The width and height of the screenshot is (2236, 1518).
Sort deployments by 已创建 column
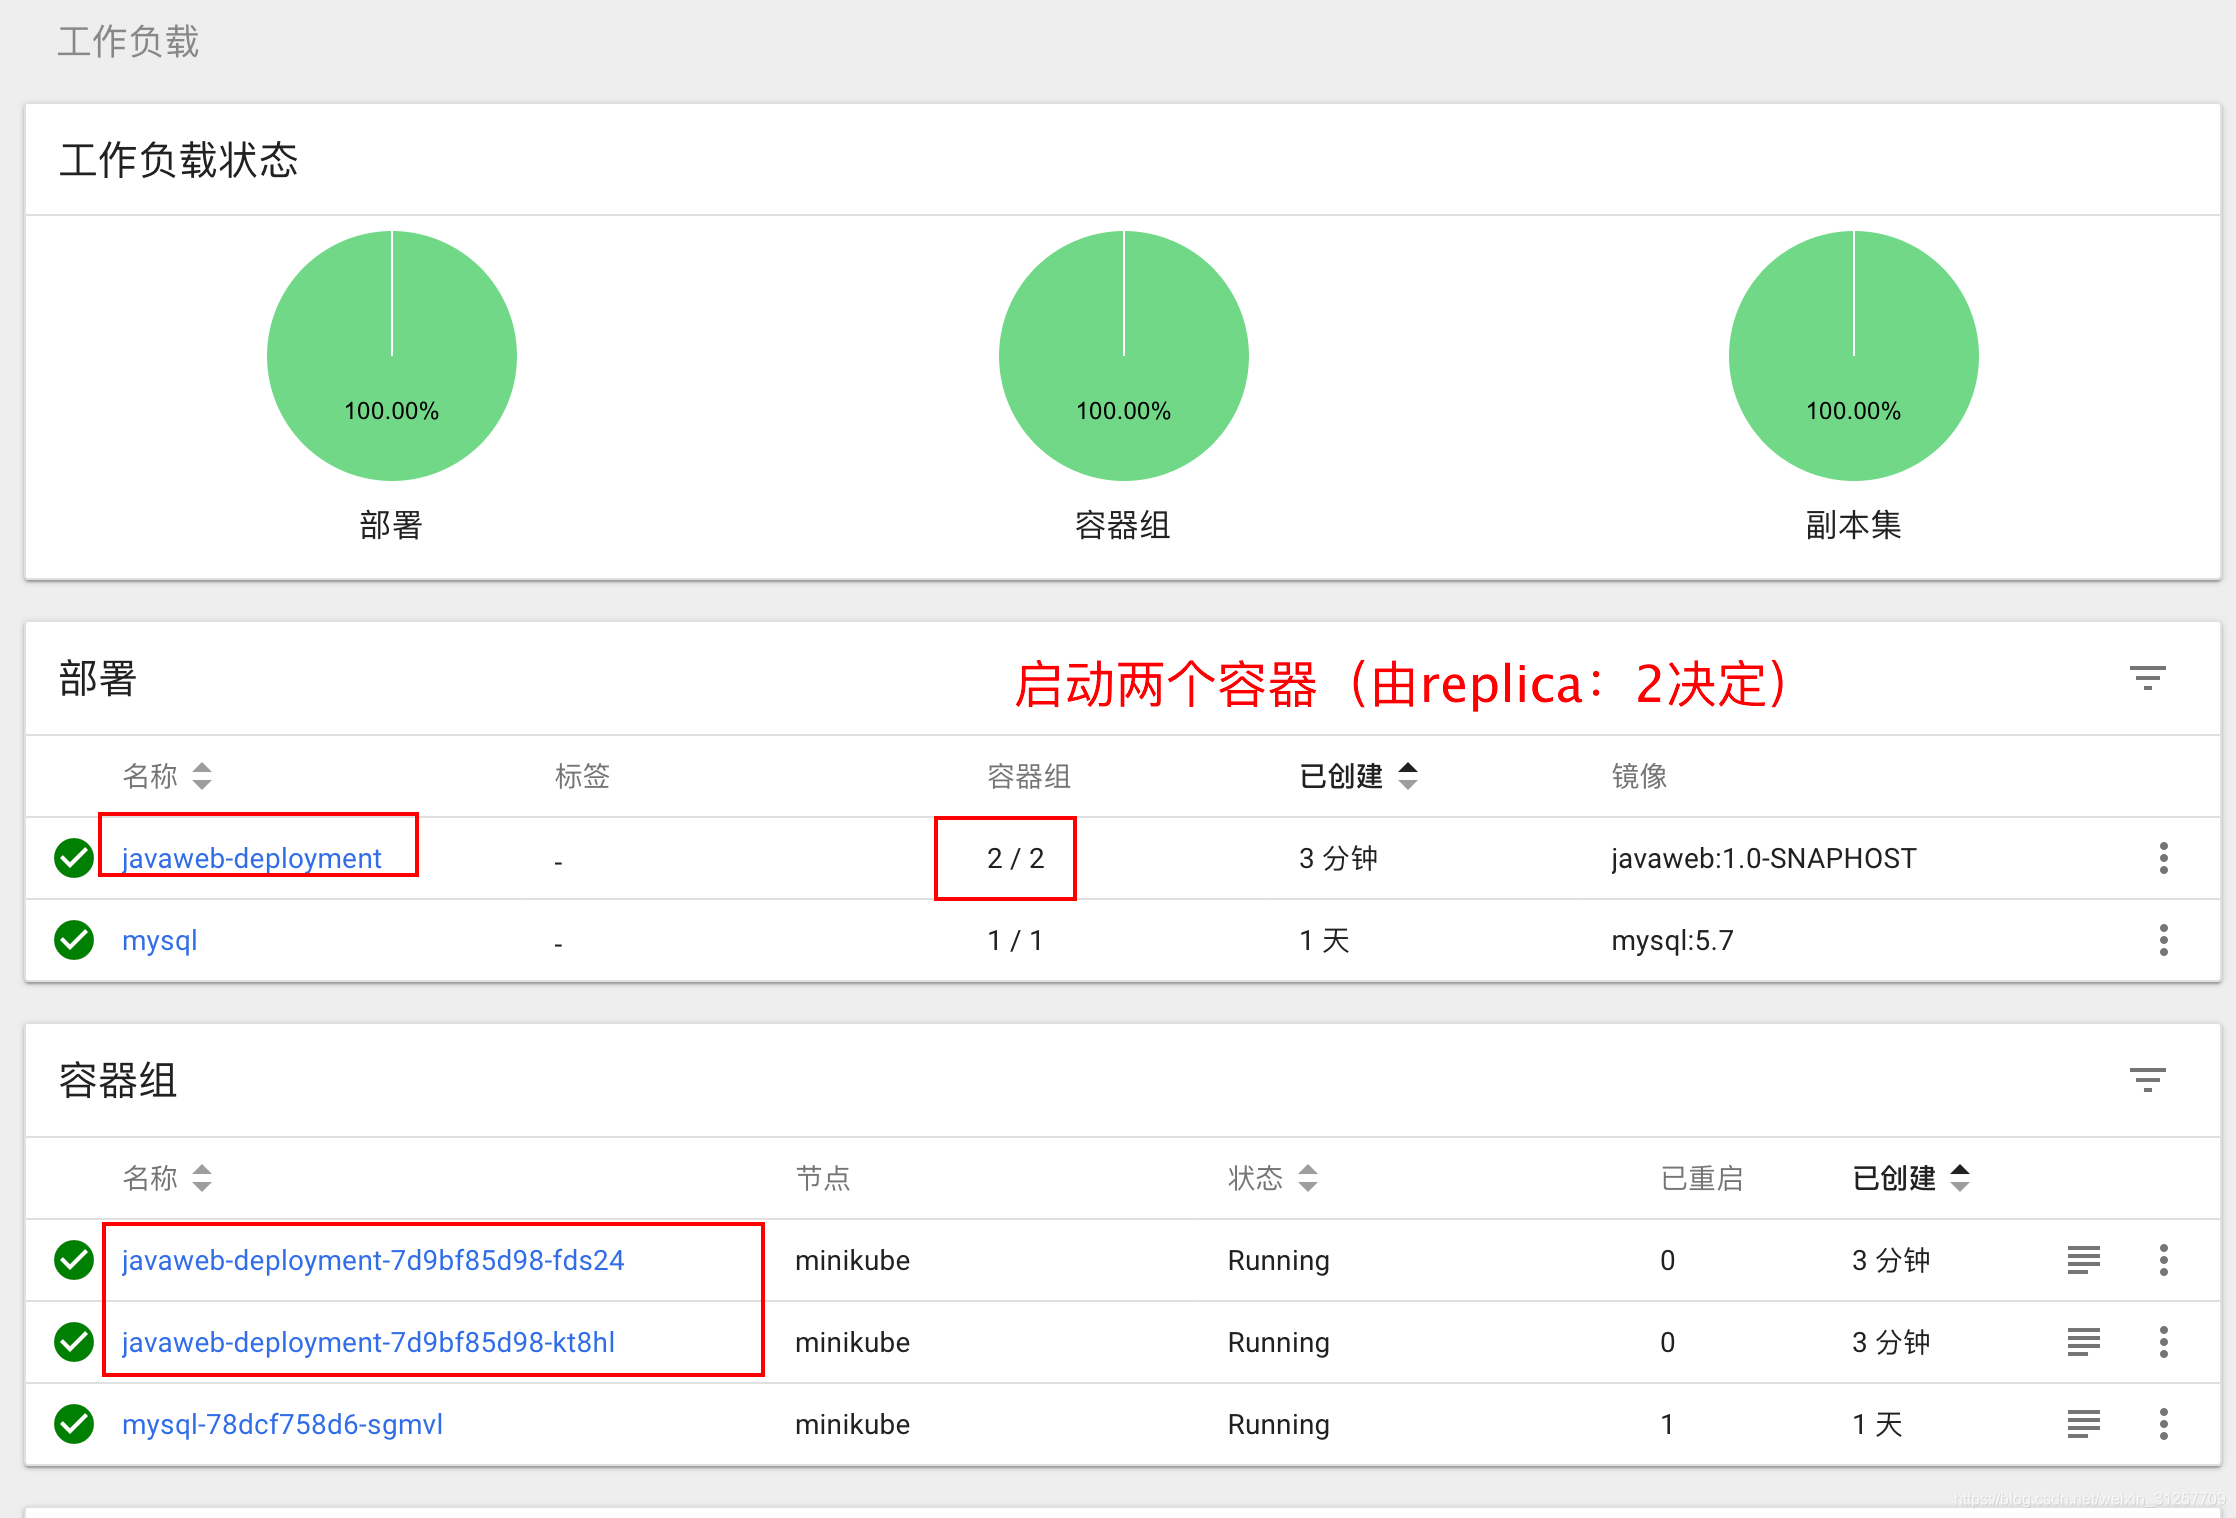(x=1358, y=776)
